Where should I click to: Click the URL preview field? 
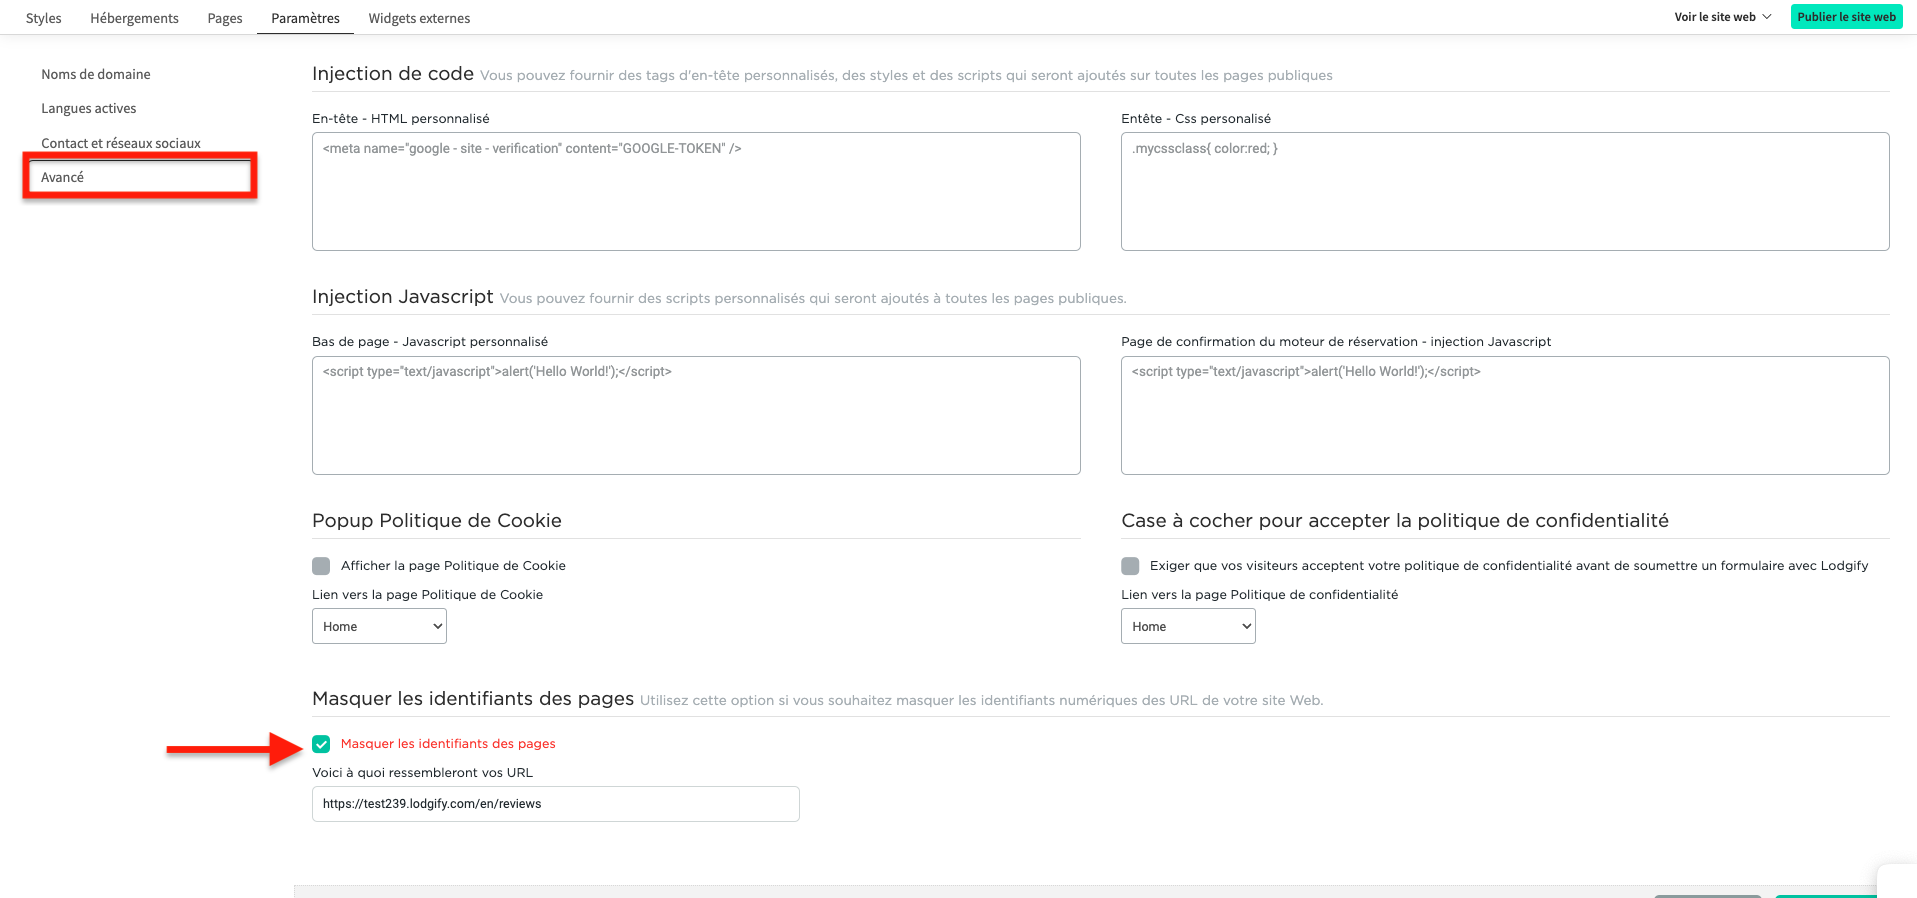tap(554, 803)
